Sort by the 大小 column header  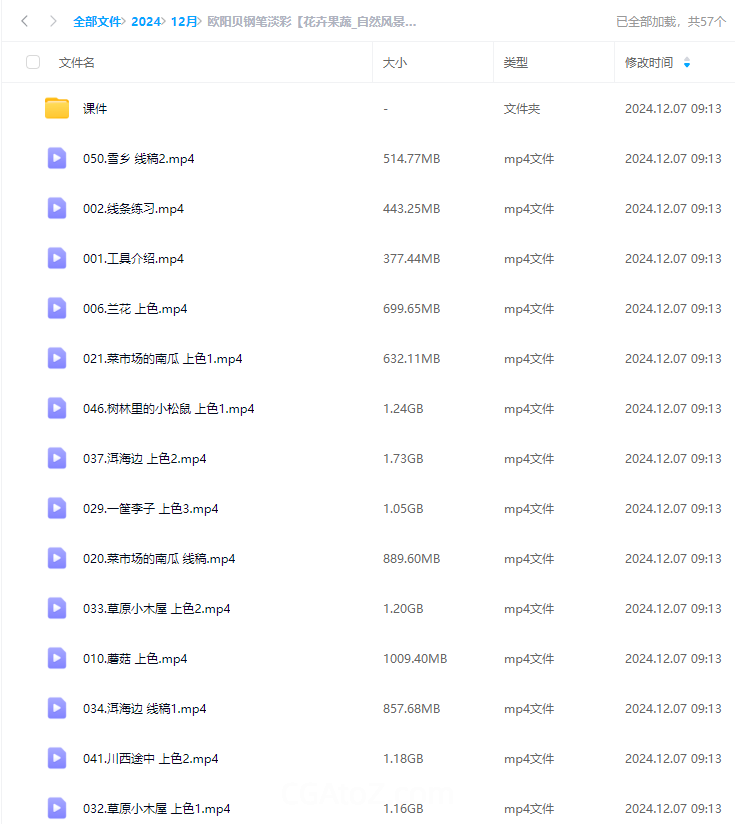pyautogui.click(x=395, y=63)
